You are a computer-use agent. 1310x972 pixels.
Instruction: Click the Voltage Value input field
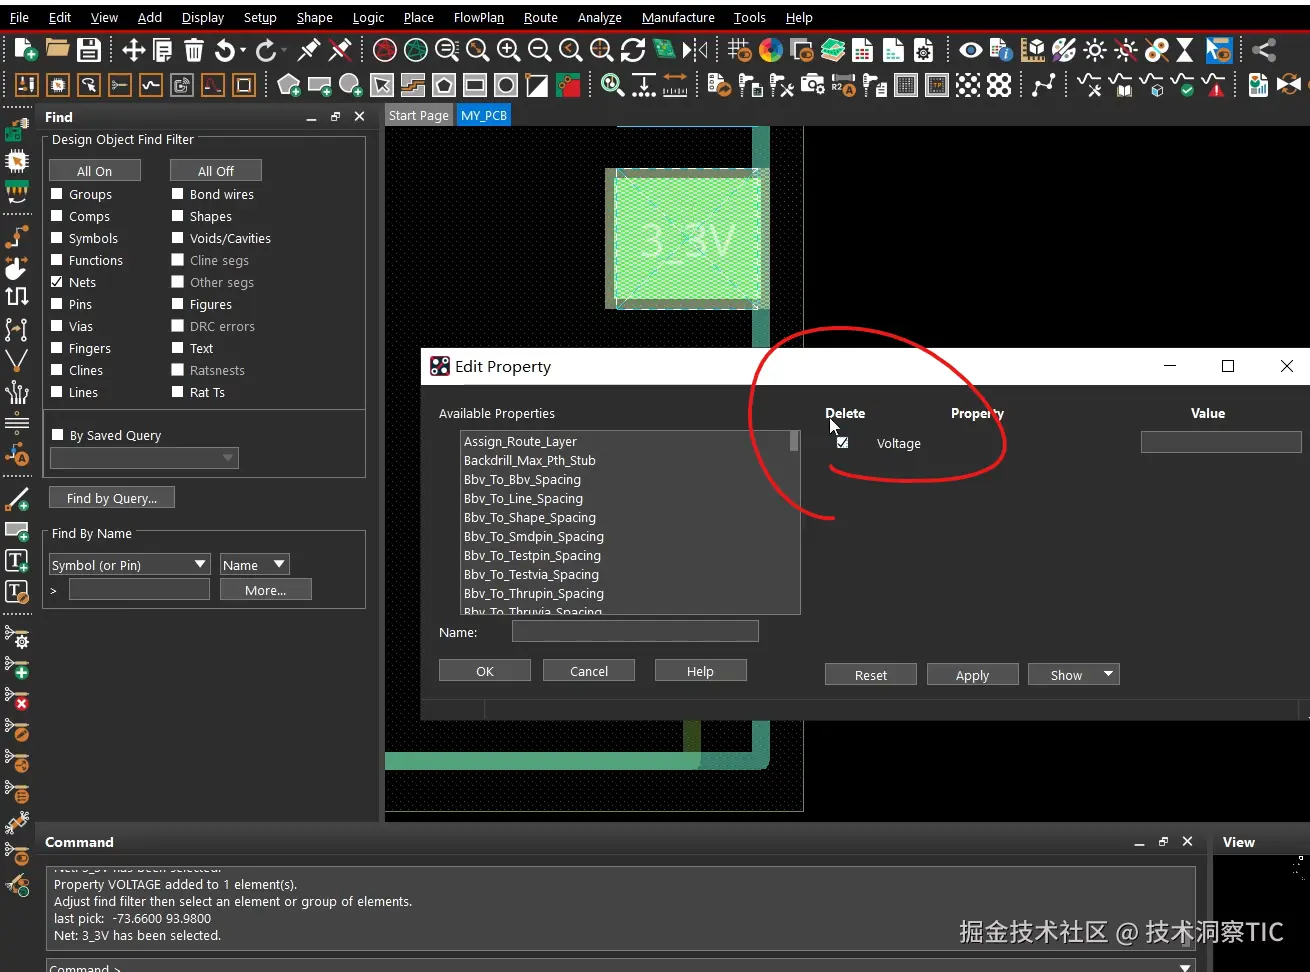(1221, 442)
